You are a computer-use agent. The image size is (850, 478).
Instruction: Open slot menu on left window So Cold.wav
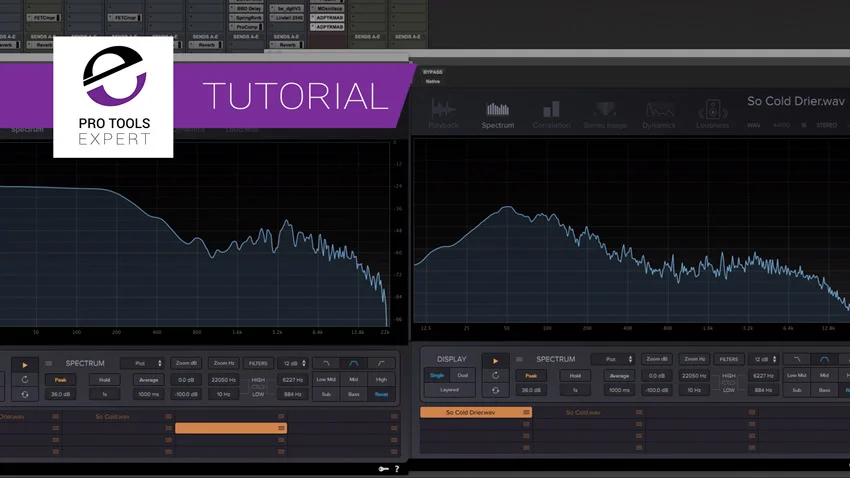[x=169, y=417]
